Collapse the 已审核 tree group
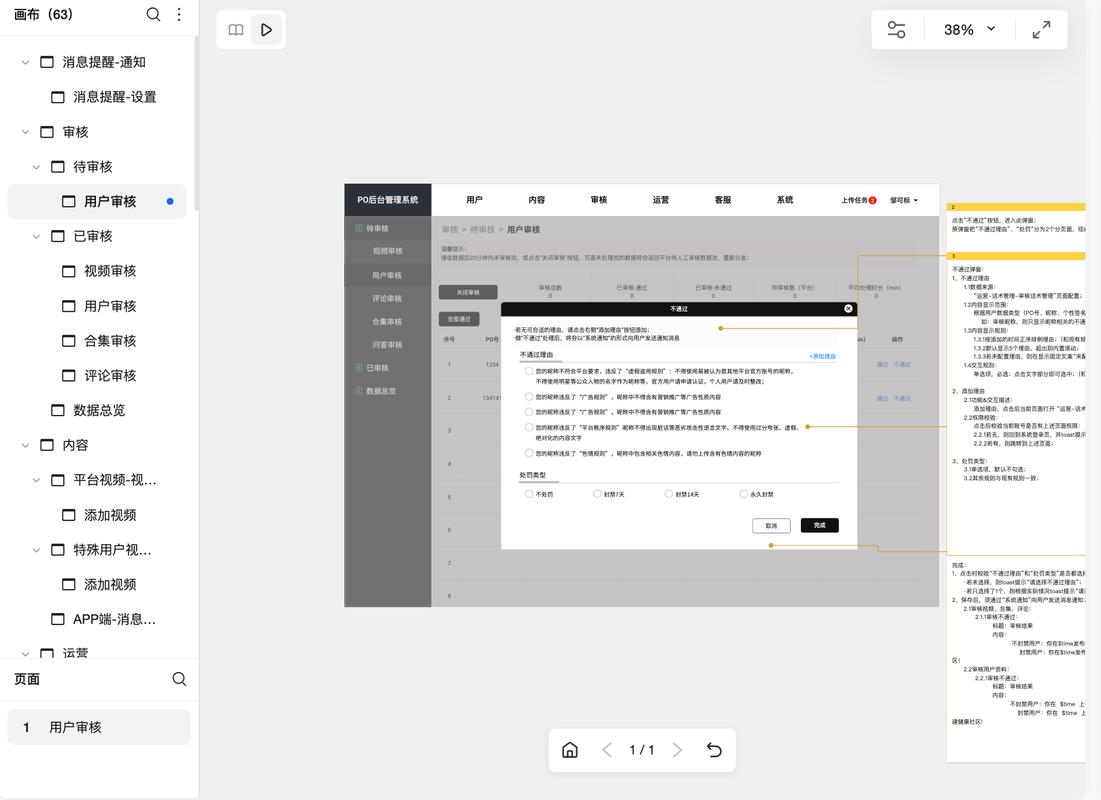 [37, 236]
